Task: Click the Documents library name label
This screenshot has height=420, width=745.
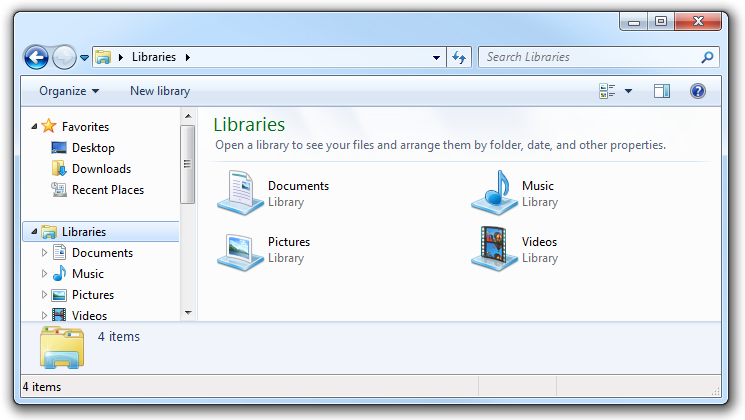Action: [298, 186]
